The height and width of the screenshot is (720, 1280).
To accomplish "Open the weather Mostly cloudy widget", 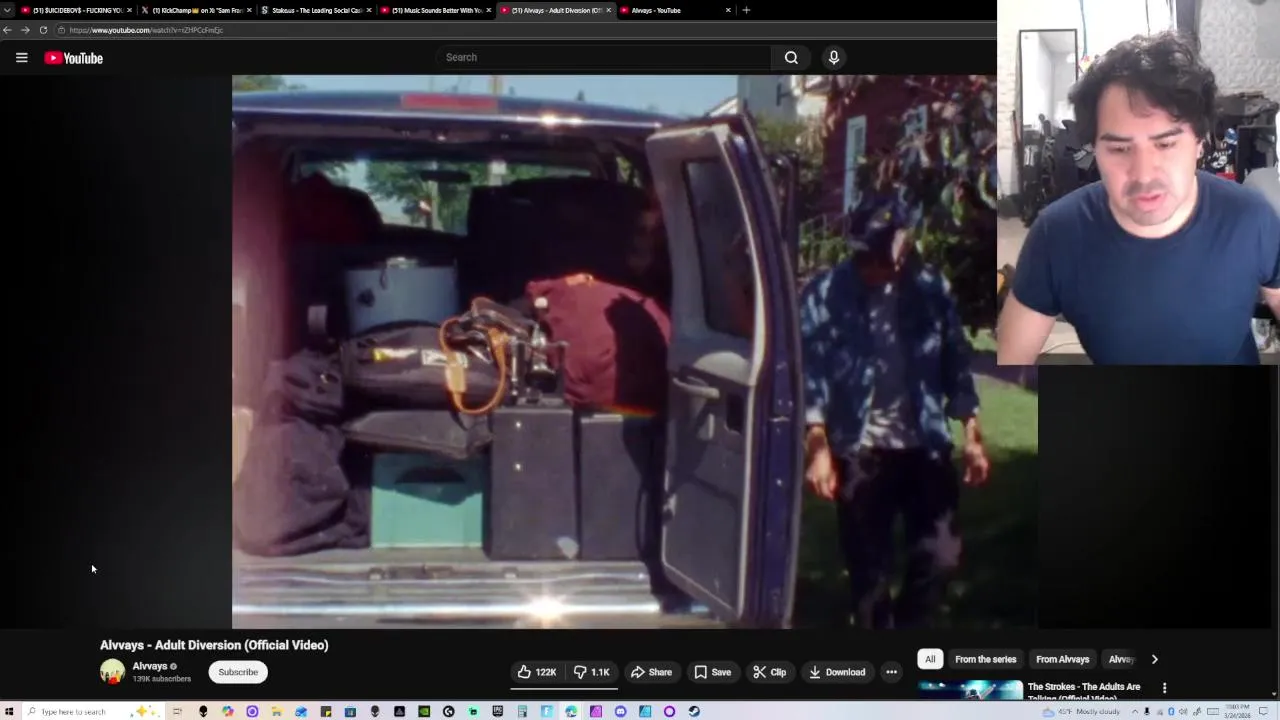I will [x=1081, y=711].
